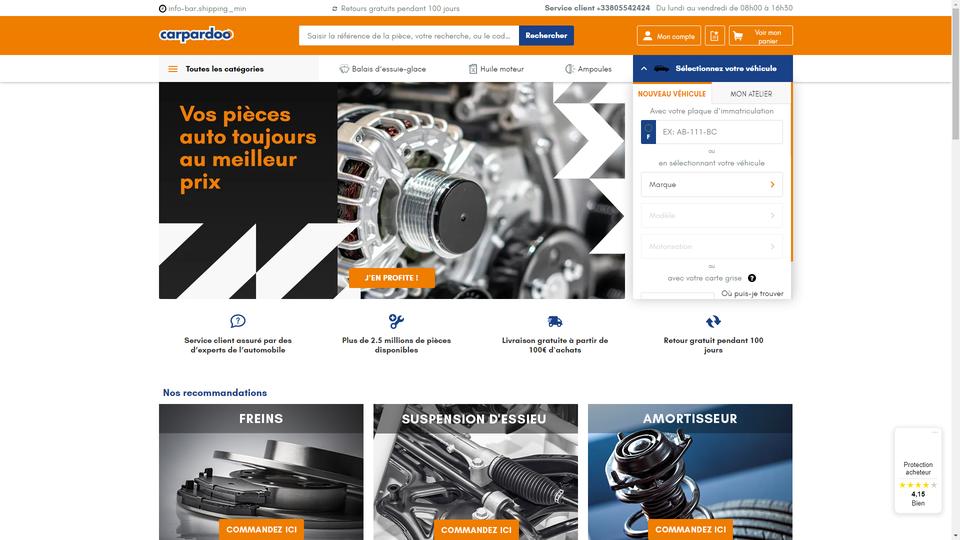The height and width of the screenshot is (540, 960).
Task: Switch to the Mon Atelier tab
Action: (751, 94)
